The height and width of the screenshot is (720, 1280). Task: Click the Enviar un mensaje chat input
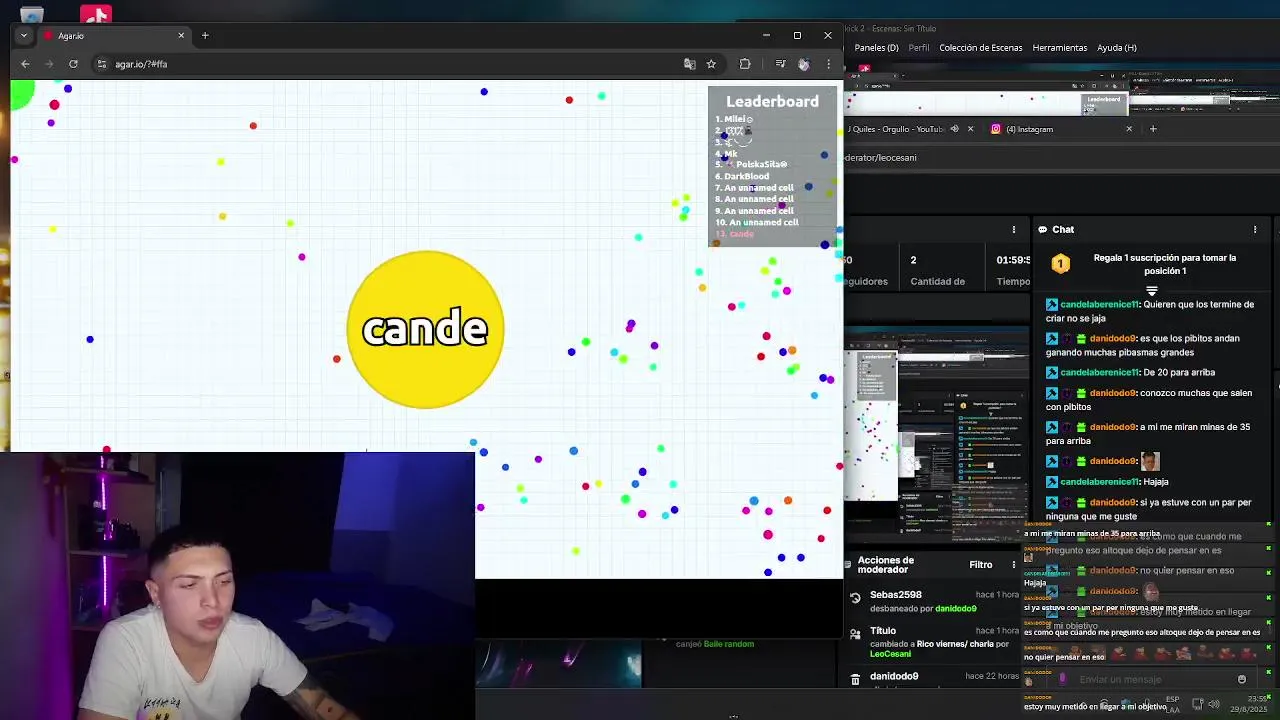(x=1150, y=679)
